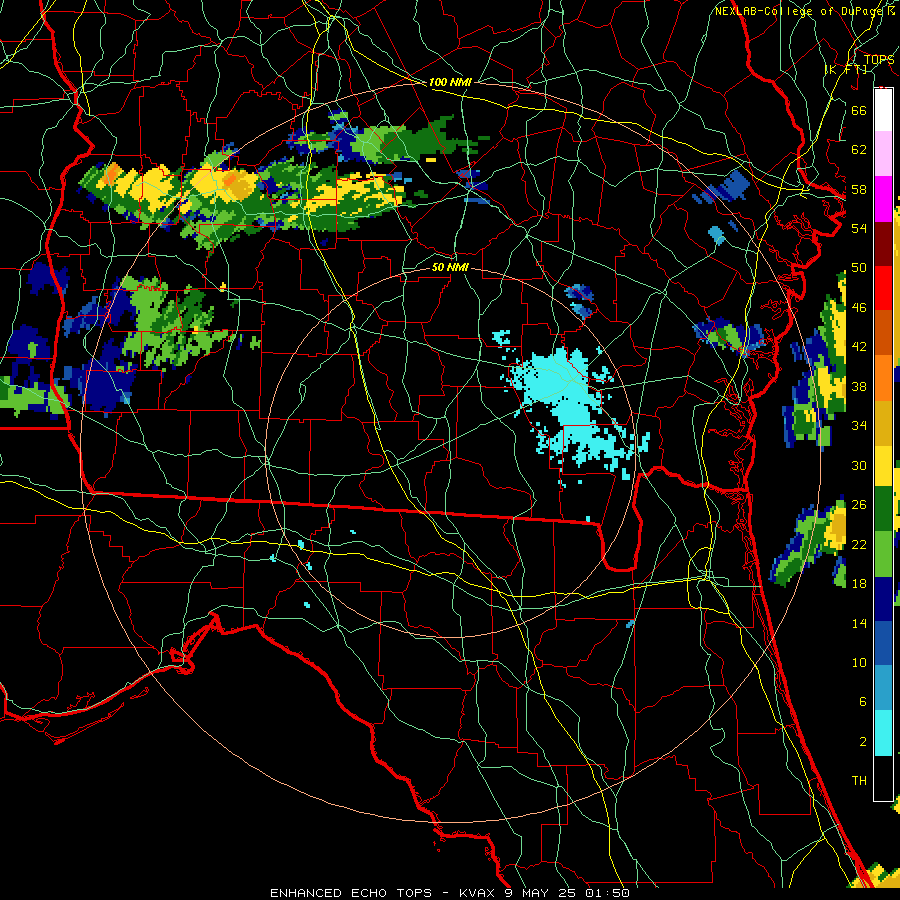Click the 22 legend value

click(x=859, y=544)
